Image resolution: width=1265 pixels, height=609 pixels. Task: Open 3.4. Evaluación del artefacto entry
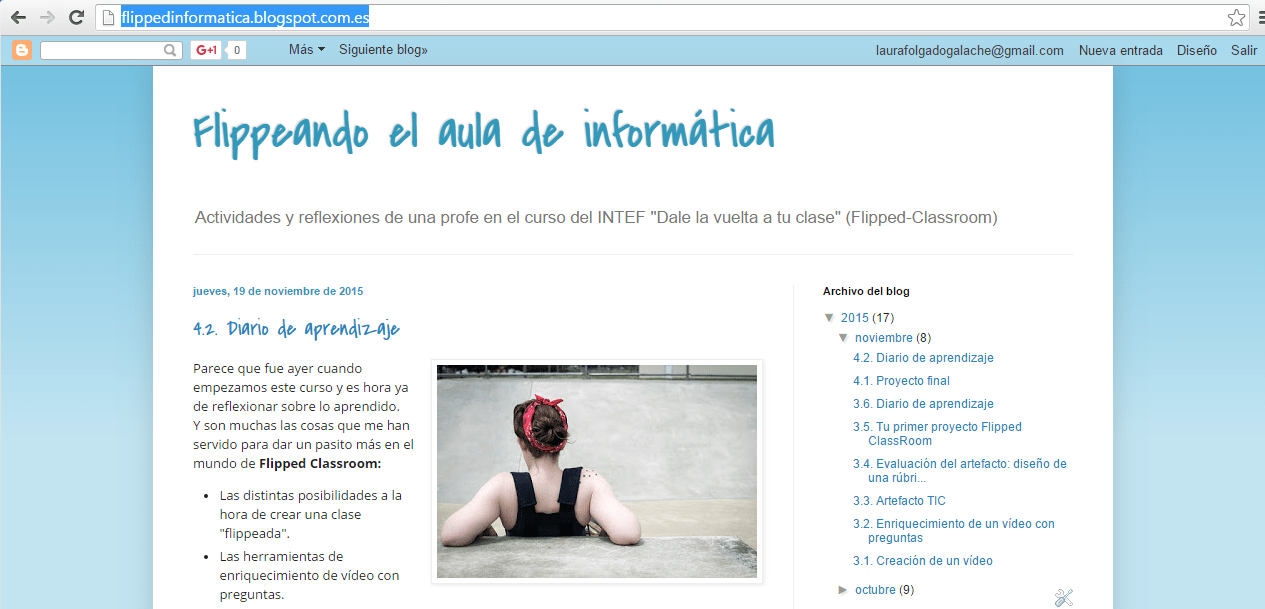click(960, 471)
